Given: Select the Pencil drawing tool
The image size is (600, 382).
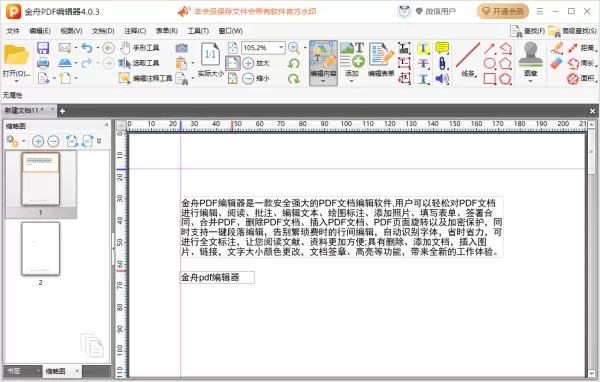Looking at the screenshot, I should (556, 48).
